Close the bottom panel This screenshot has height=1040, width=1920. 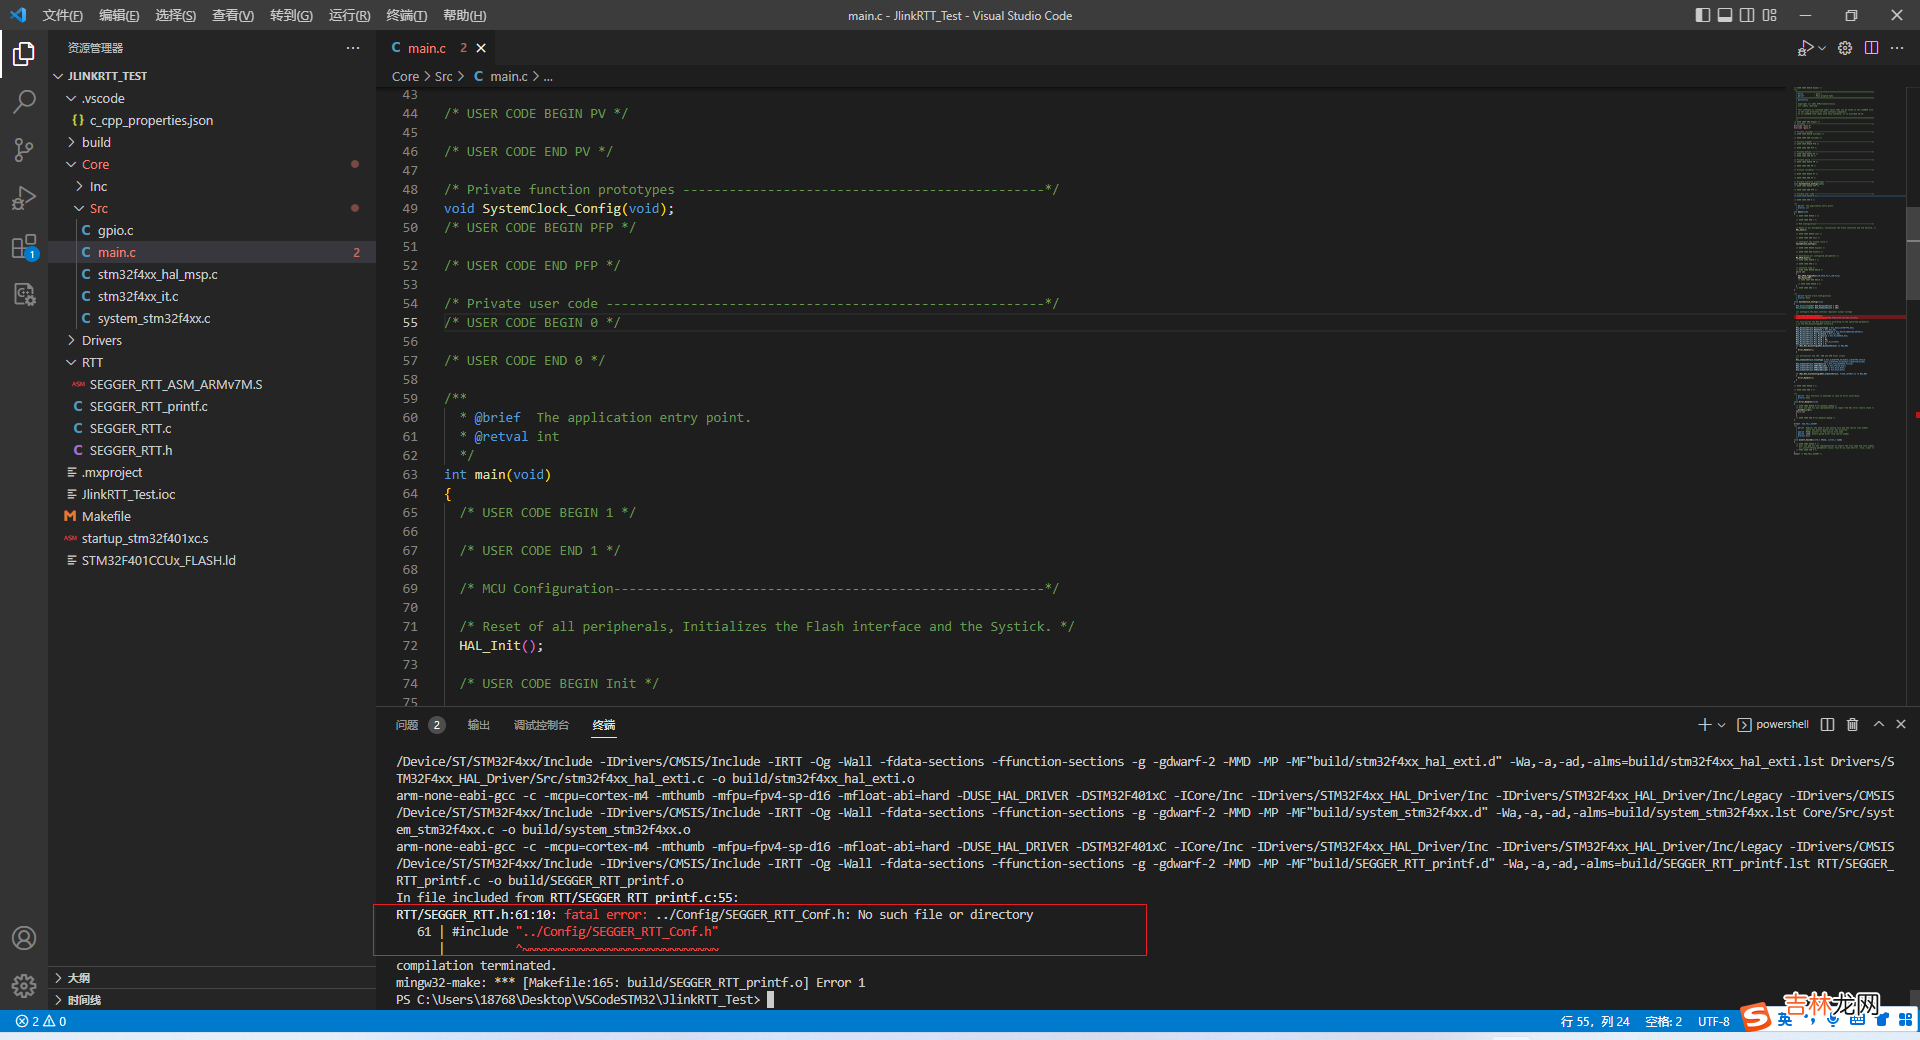(x=1901, y=724)
